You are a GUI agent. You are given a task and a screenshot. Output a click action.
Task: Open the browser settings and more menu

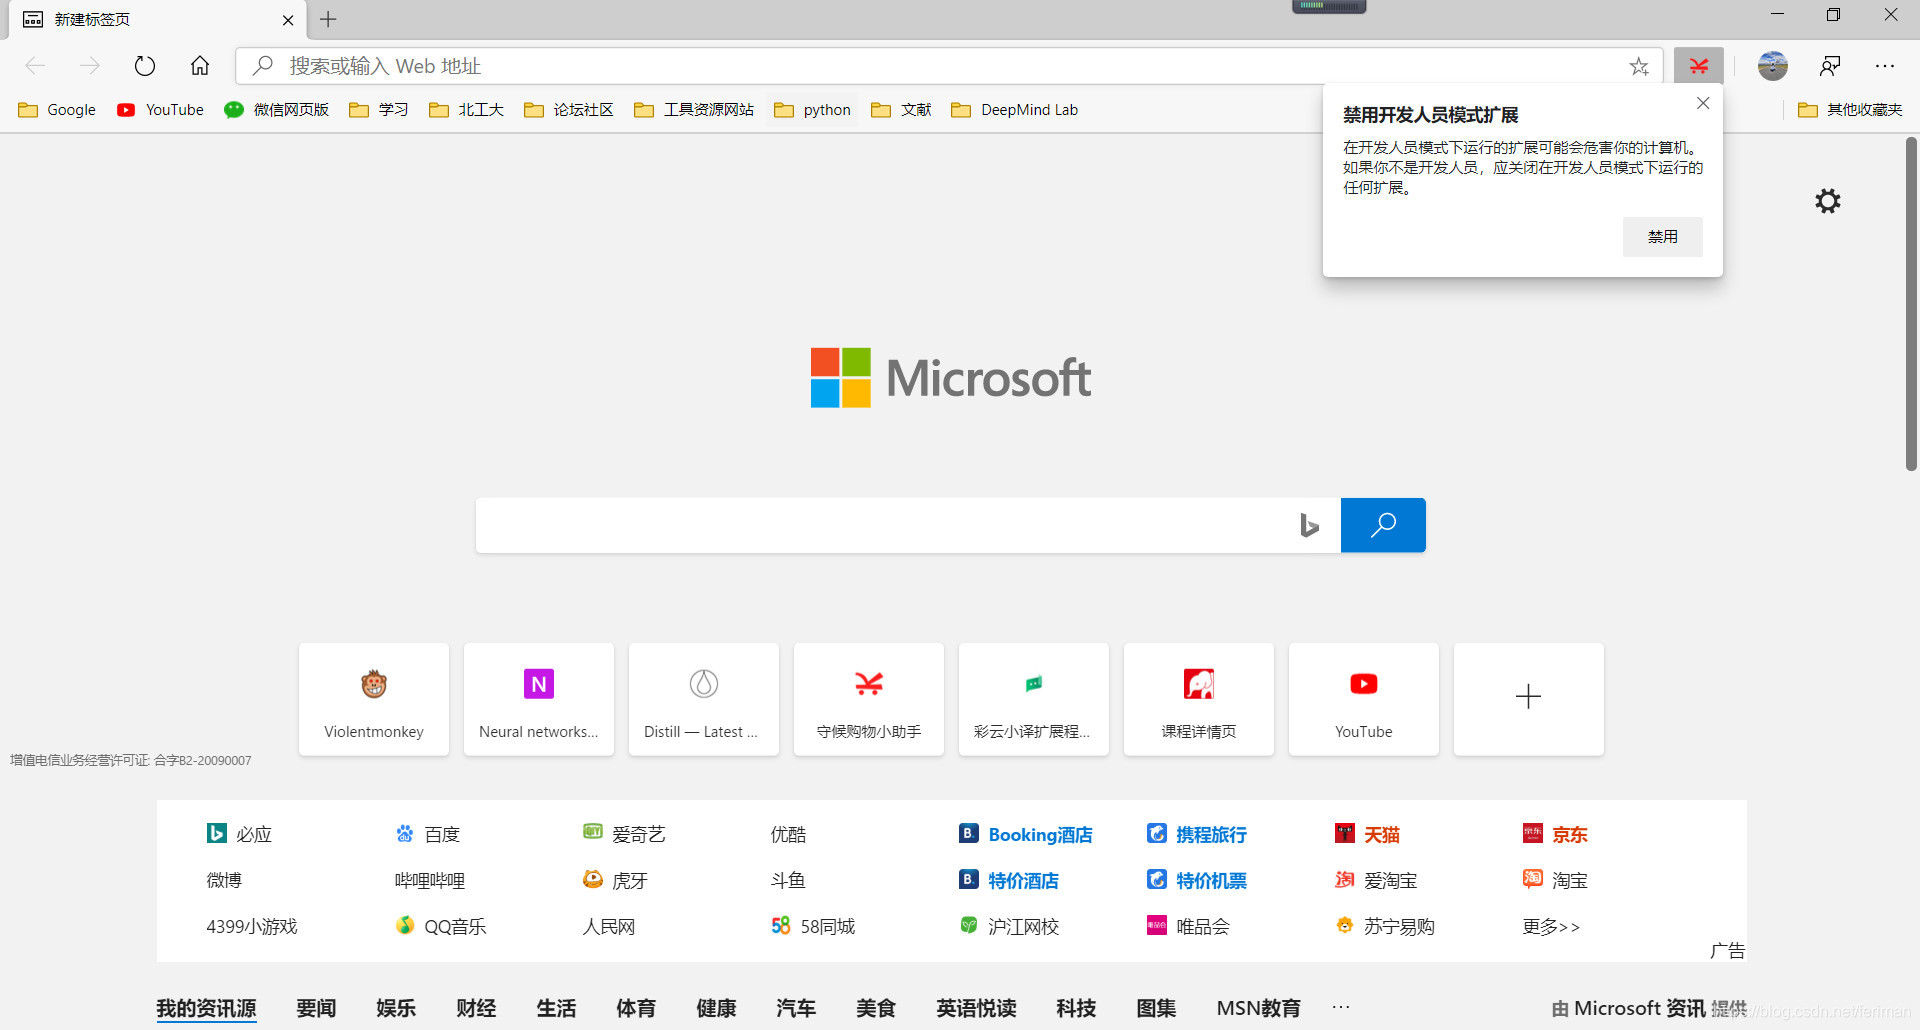pos(1885,66)
